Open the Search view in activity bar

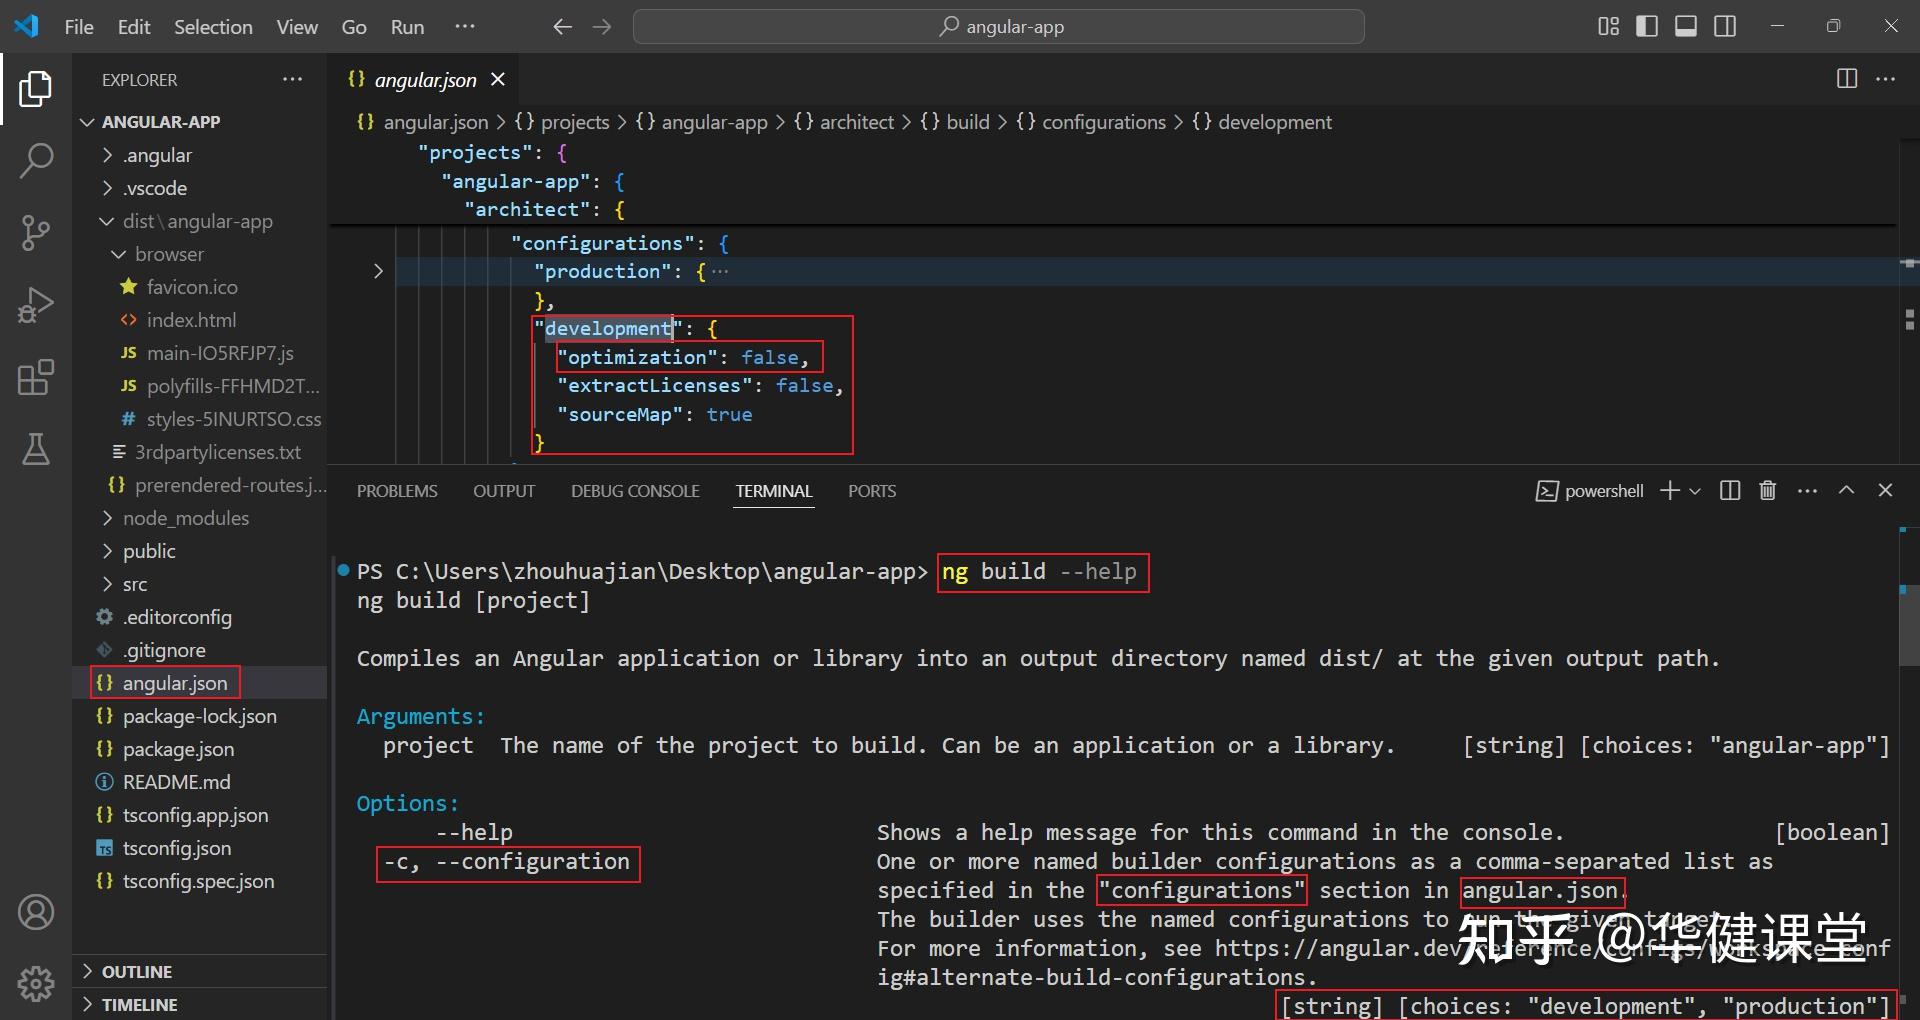pyautogui.click(x=36, y=161)
